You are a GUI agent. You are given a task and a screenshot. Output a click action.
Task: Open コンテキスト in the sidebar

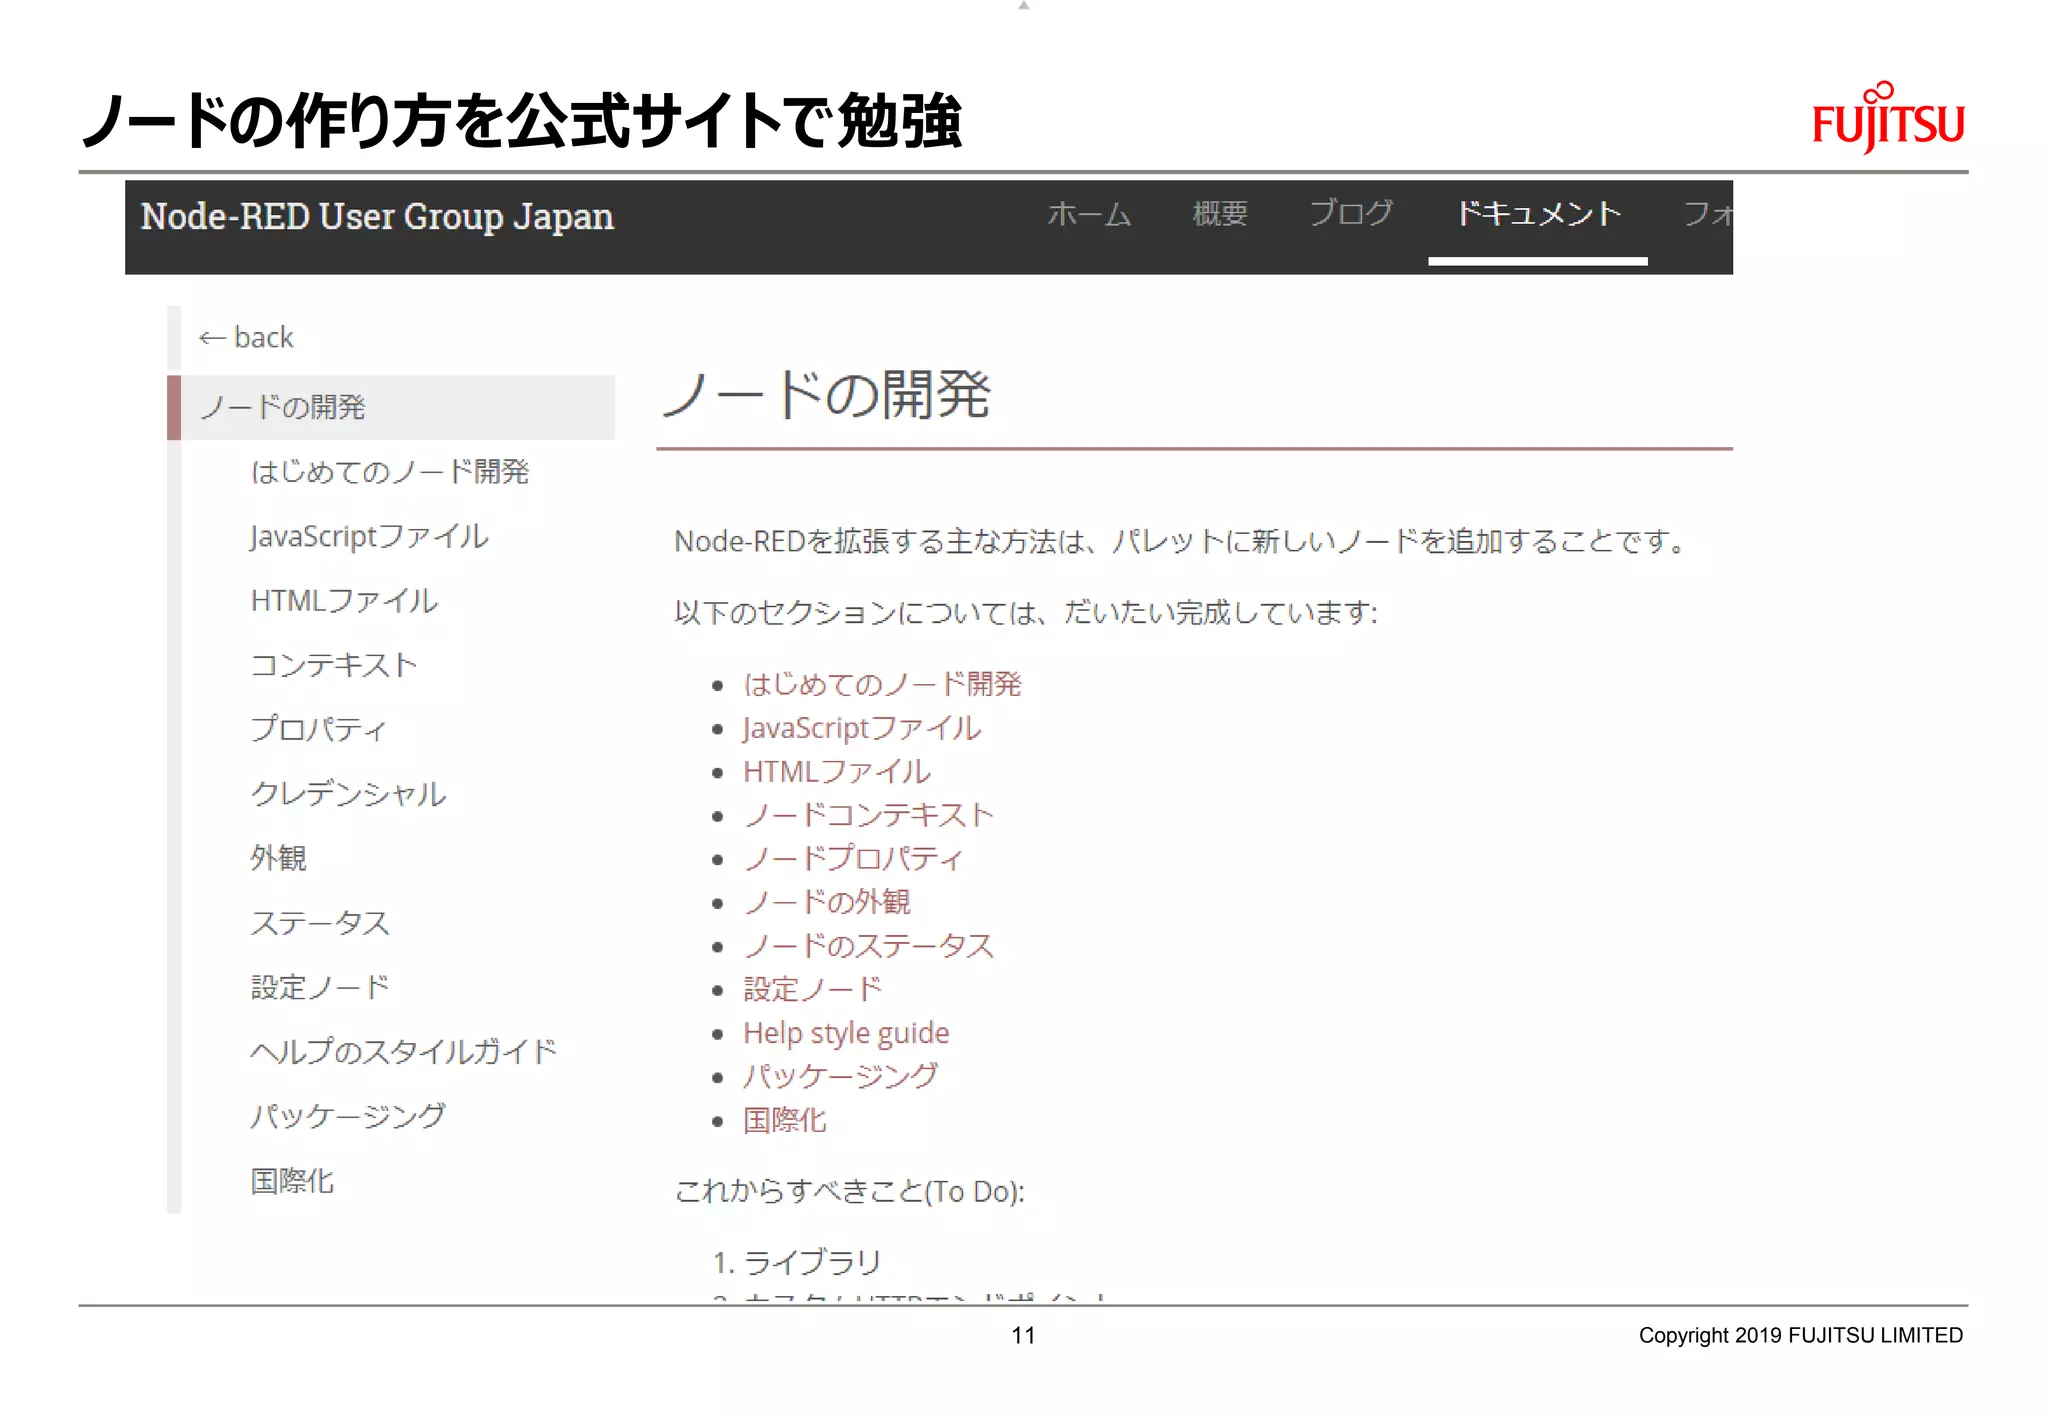[334, 665]
